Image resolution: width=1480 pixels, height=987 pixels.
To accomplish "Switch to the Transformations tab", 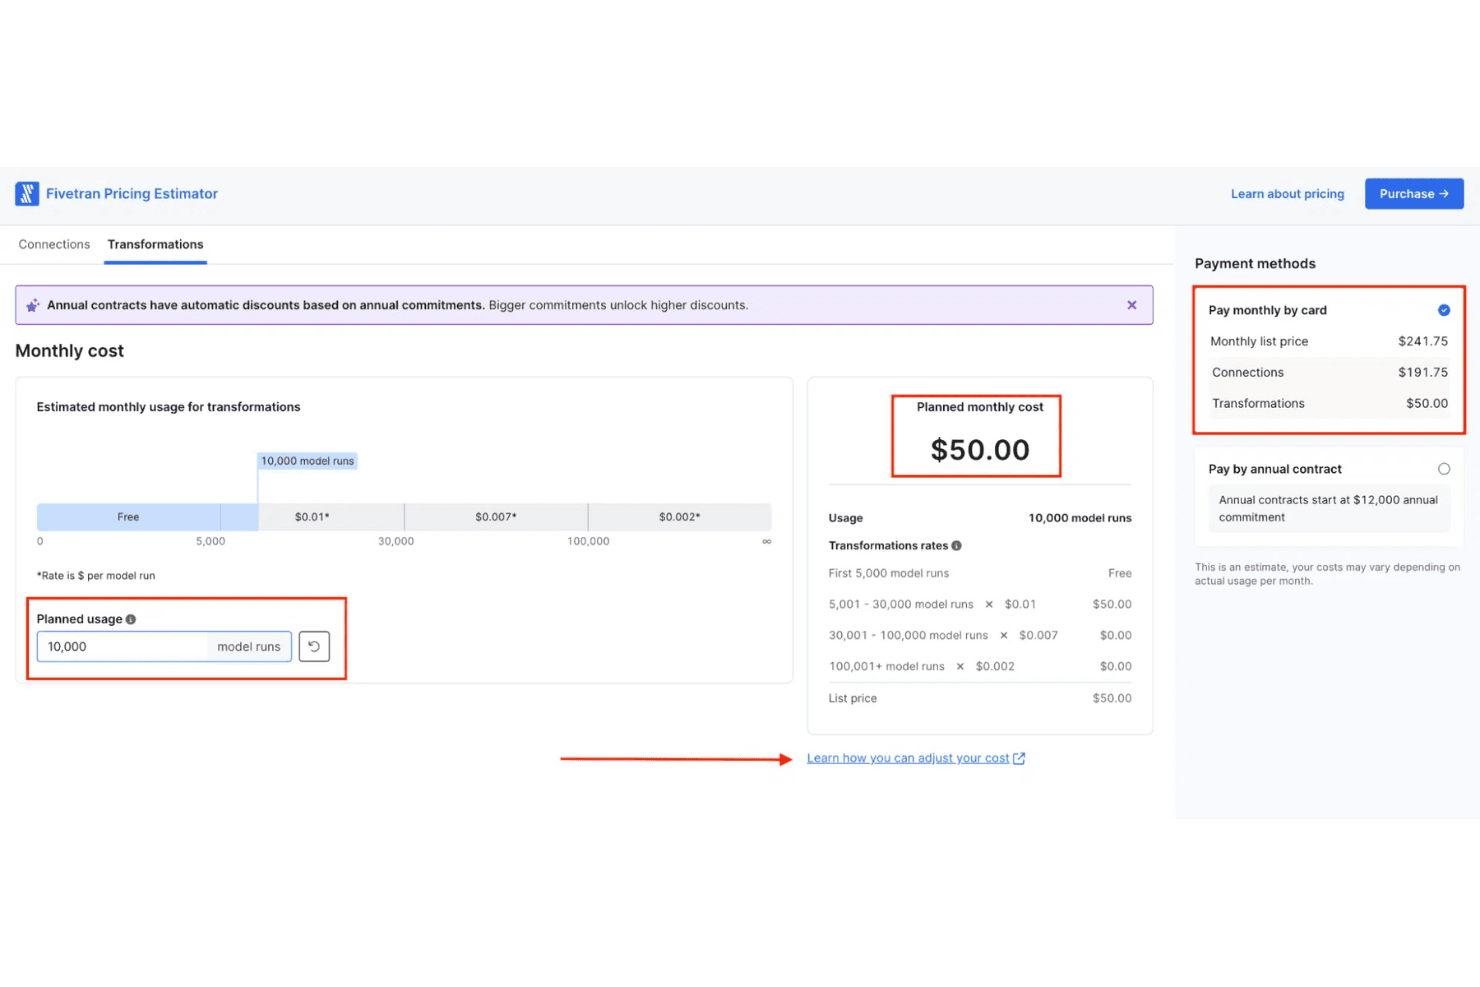I will (155, 244).
